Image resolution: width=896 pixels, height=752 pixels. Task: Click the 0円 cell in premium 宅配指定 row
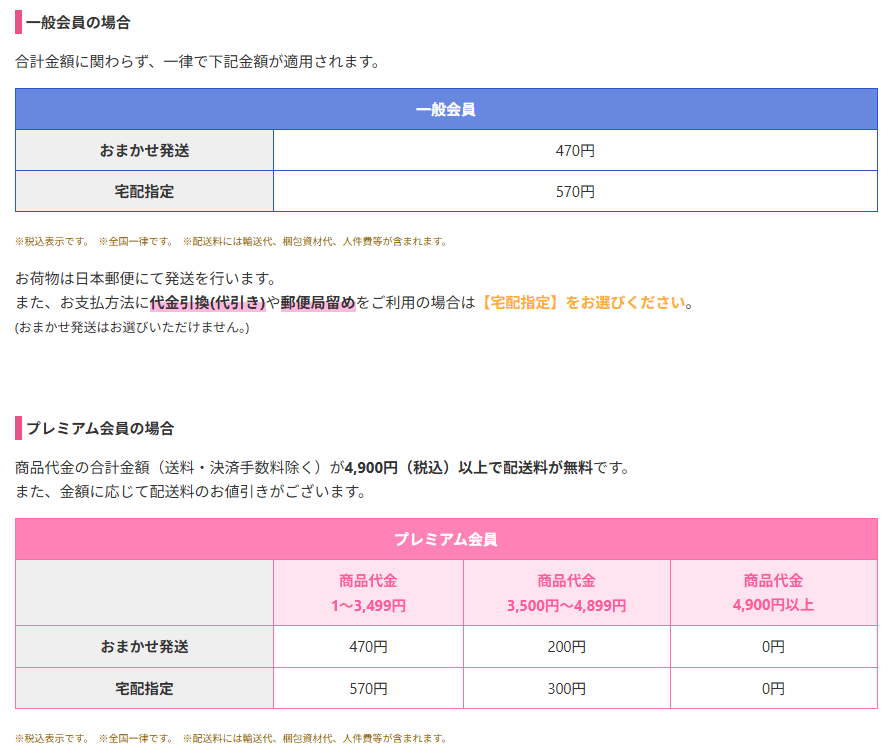point(774,689)
